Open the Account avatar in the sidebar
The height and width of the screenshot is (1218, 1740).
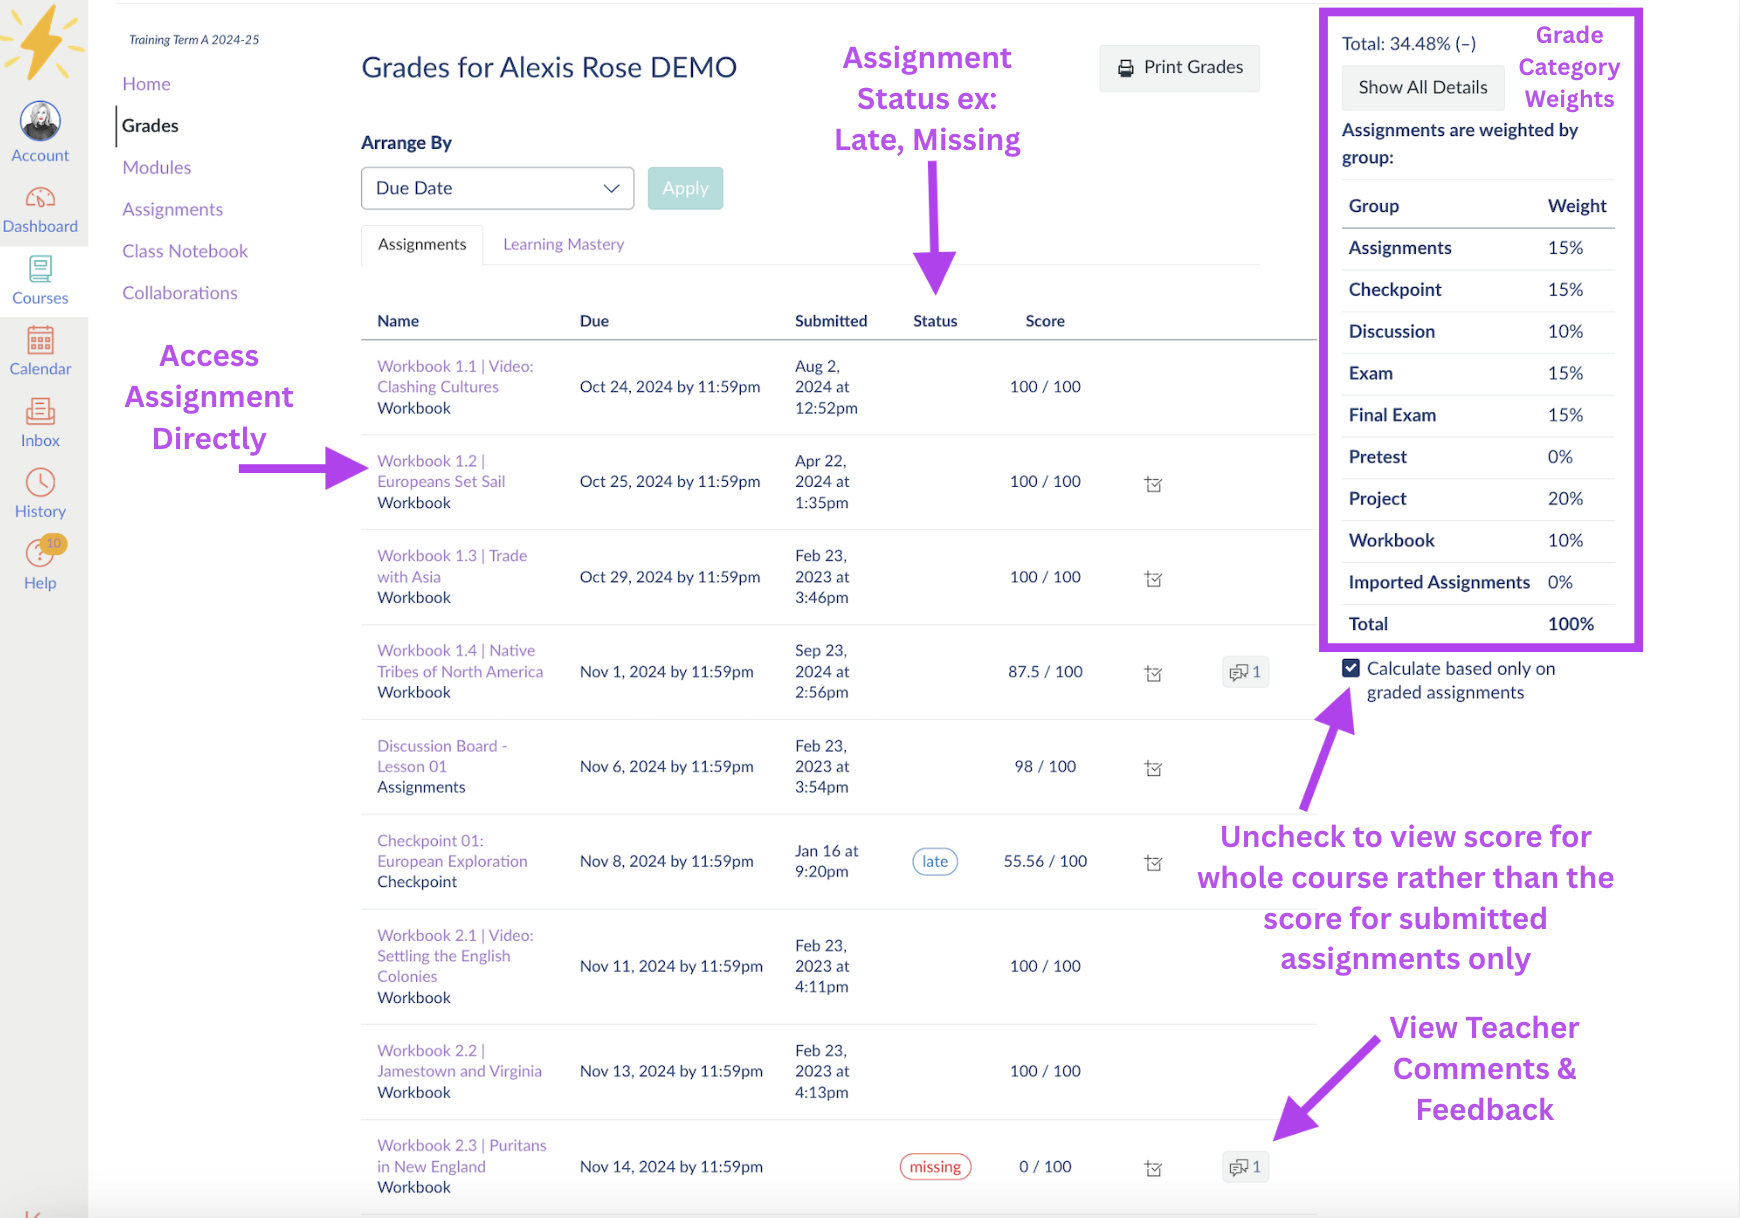tap(40, 121)
